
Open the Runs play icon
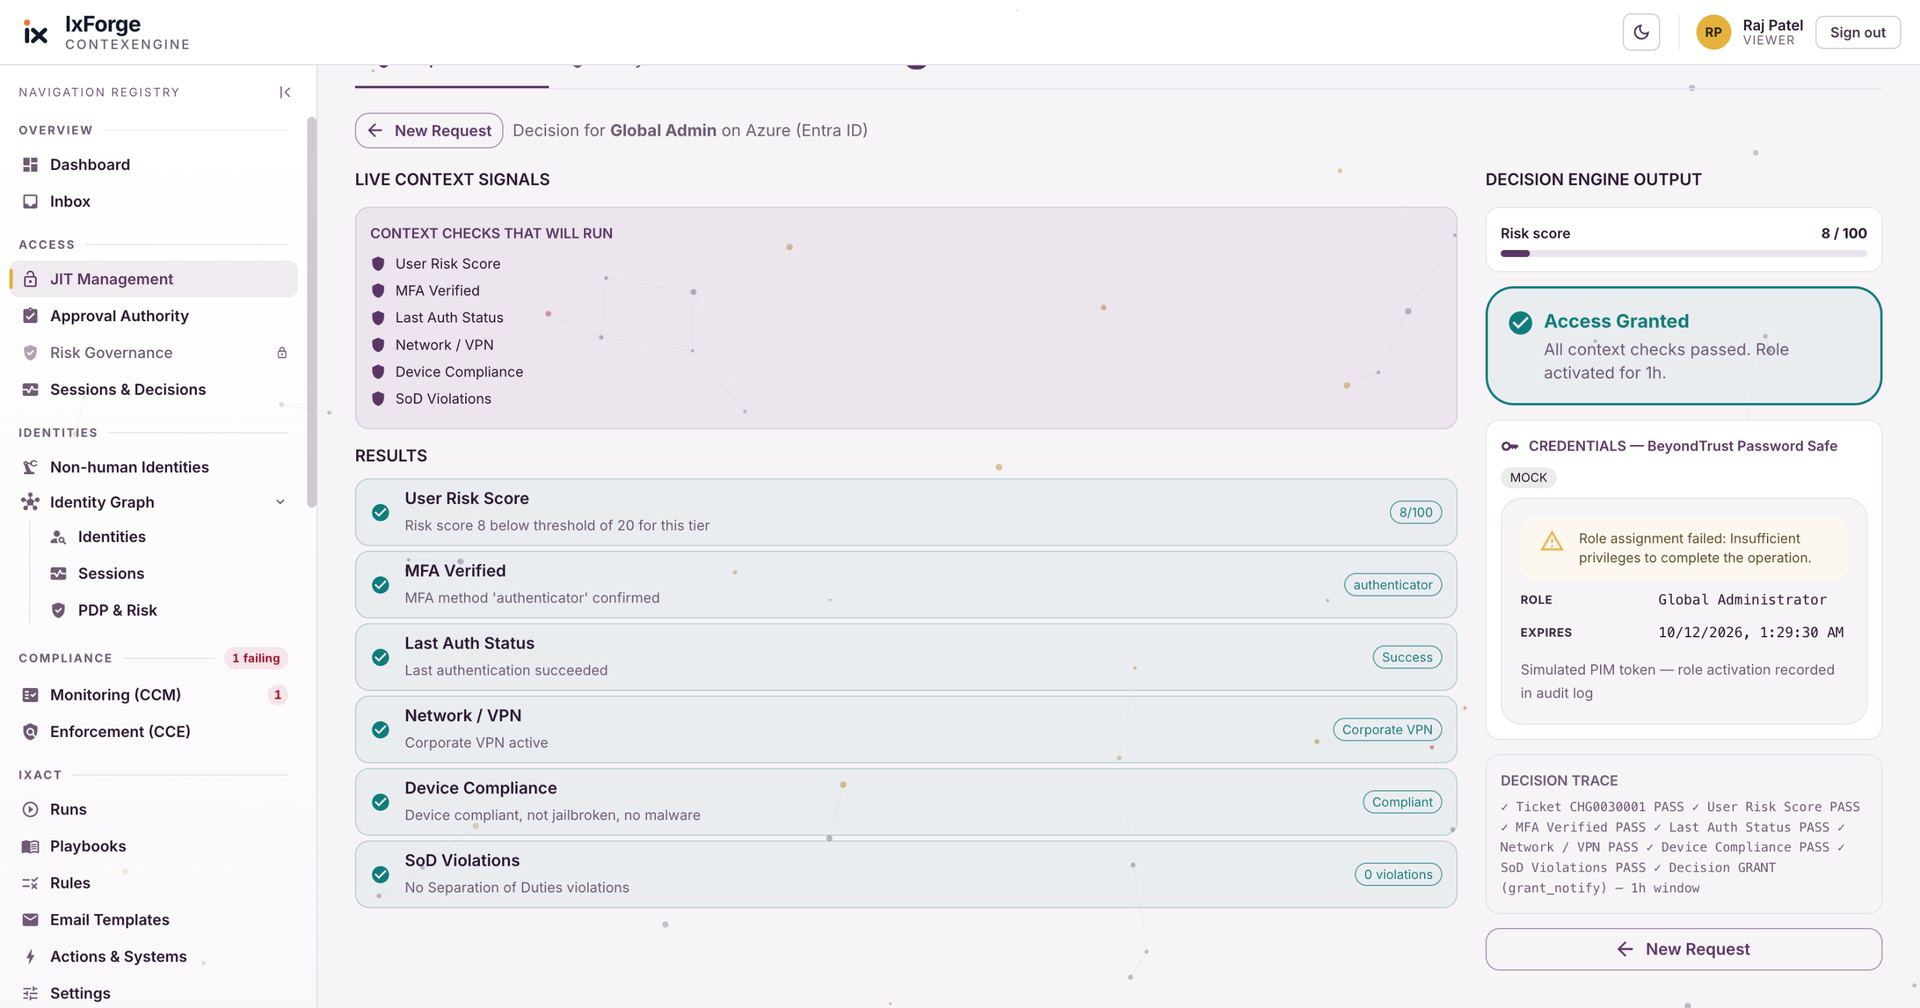pos(30,810)
